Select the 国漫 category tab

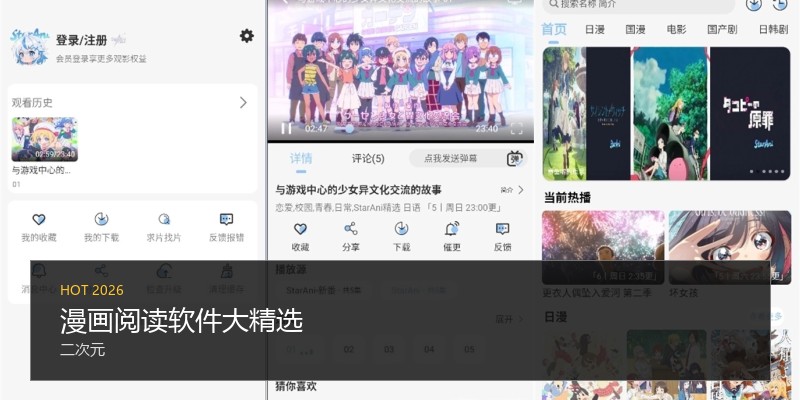tap(636, 29)
